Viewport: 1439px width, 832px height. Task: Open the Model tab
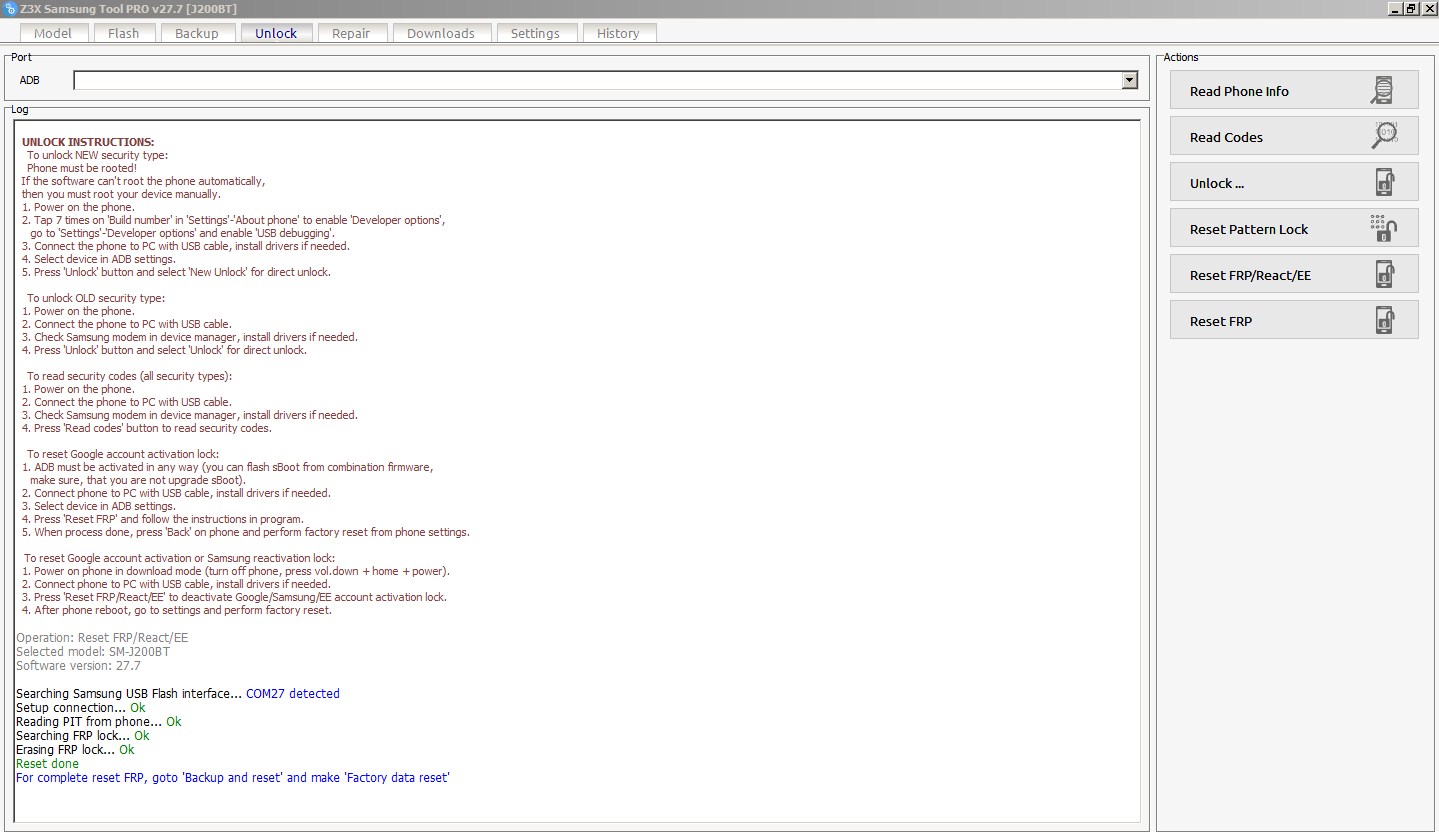pyautogui.click(x=53, y=33)
